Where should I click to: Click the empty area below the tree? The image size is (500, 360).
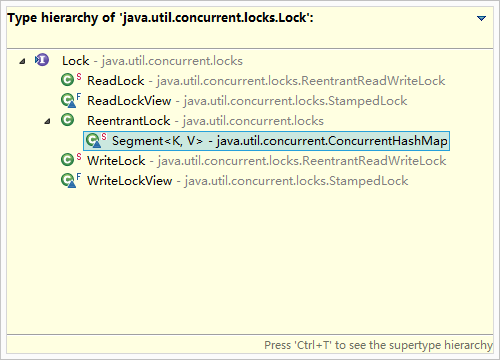[x=250, y=262]
